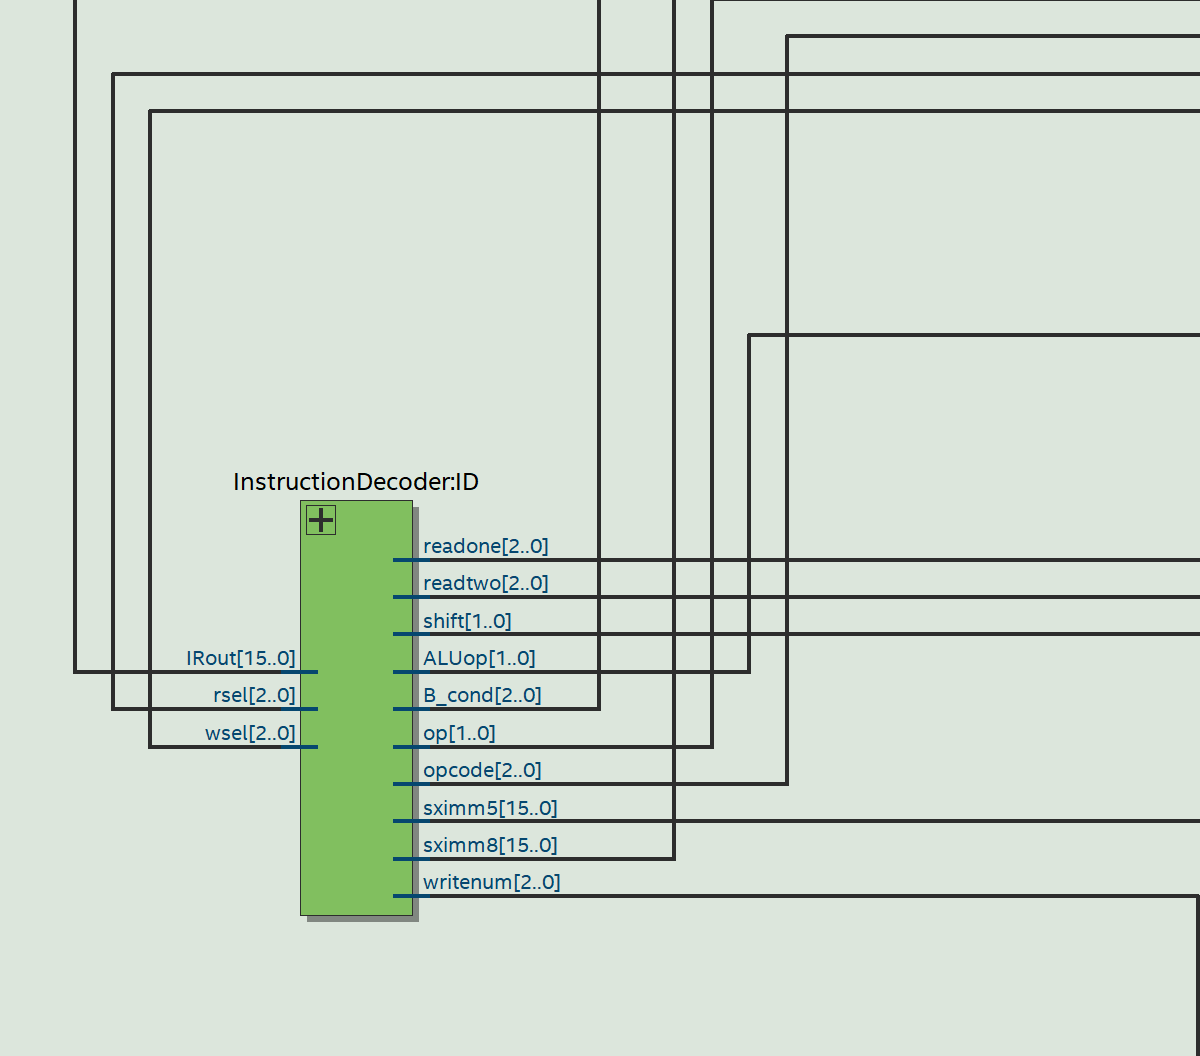Select the sximm5[15..0] output label
The width and height of the screenshot is (1200, 1056).
click(490, 807)
